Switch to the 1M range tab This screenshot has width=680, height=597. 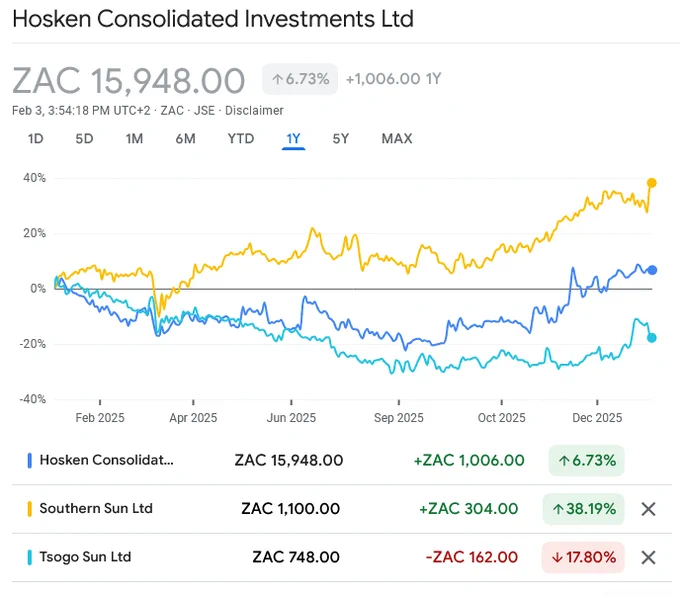pos(134,139)
